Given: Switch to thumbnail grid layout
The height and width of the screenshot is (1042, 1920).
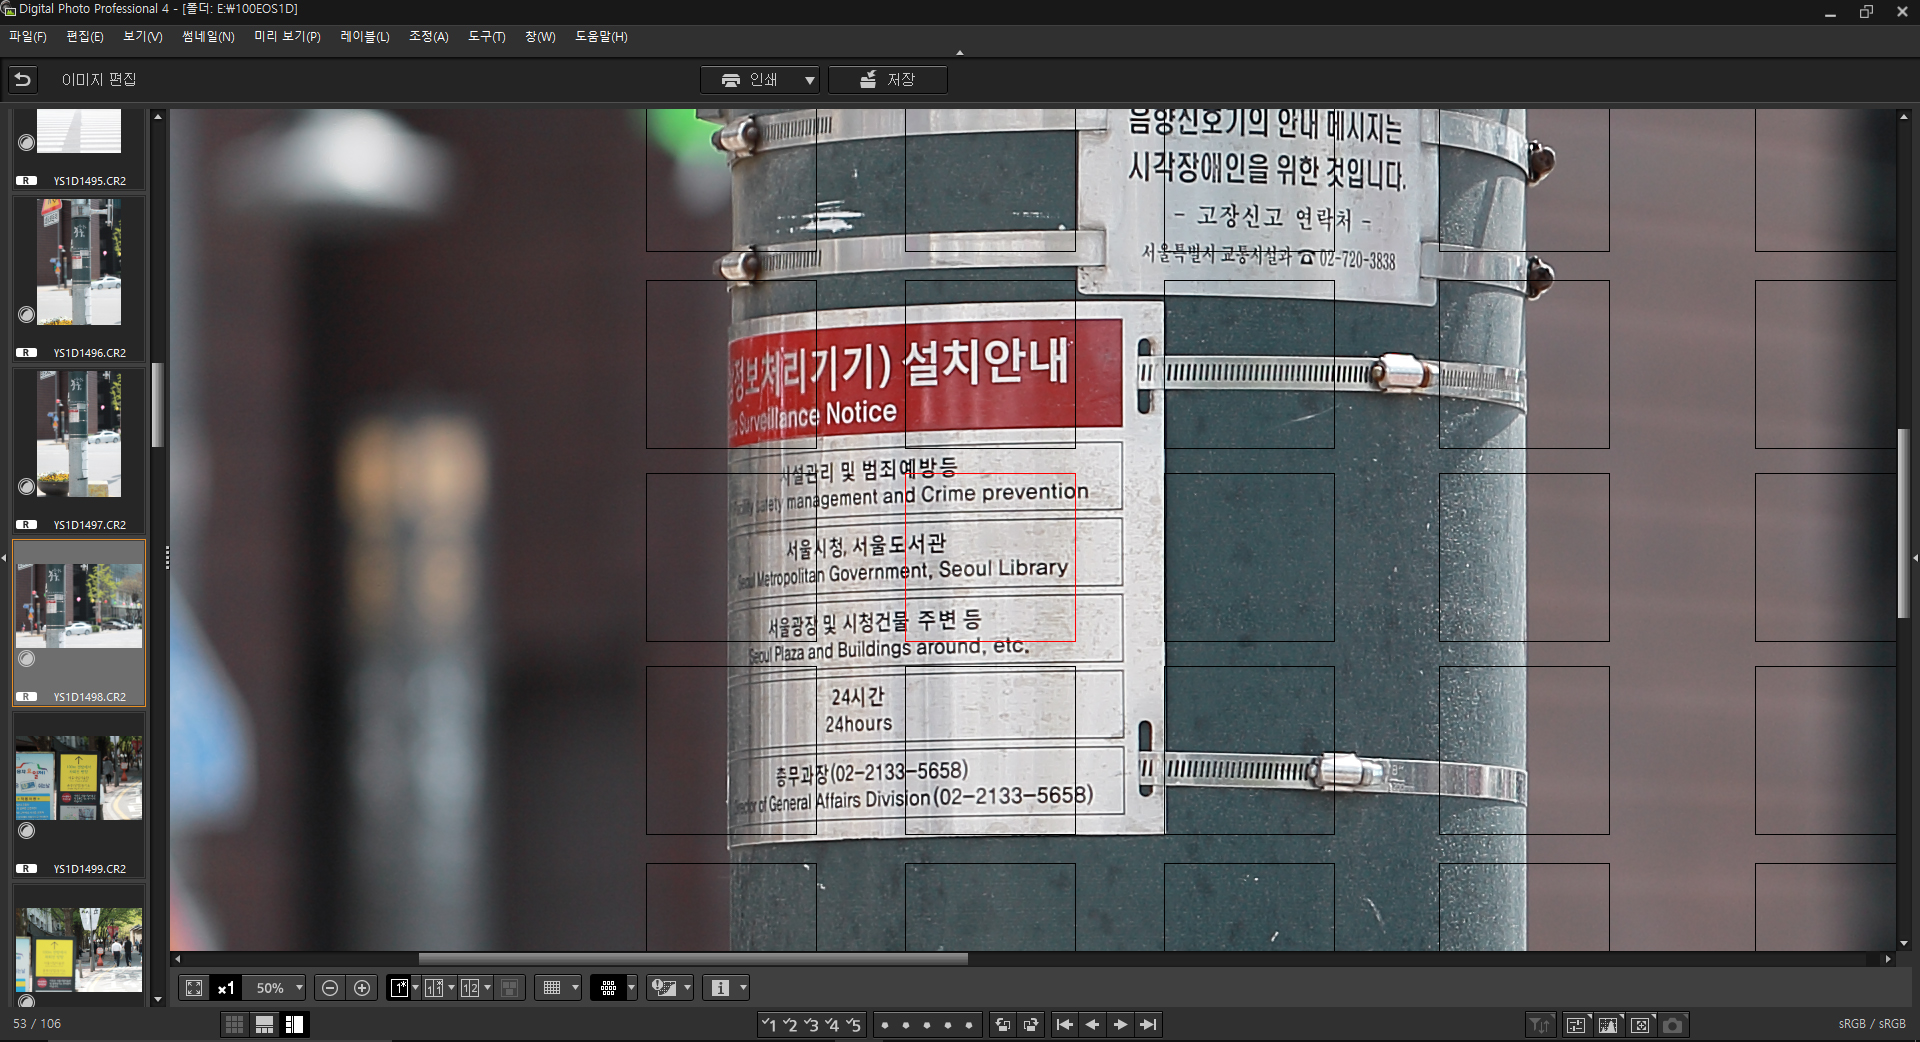Looking at the screenshot, I should (x=234, y=1024).
